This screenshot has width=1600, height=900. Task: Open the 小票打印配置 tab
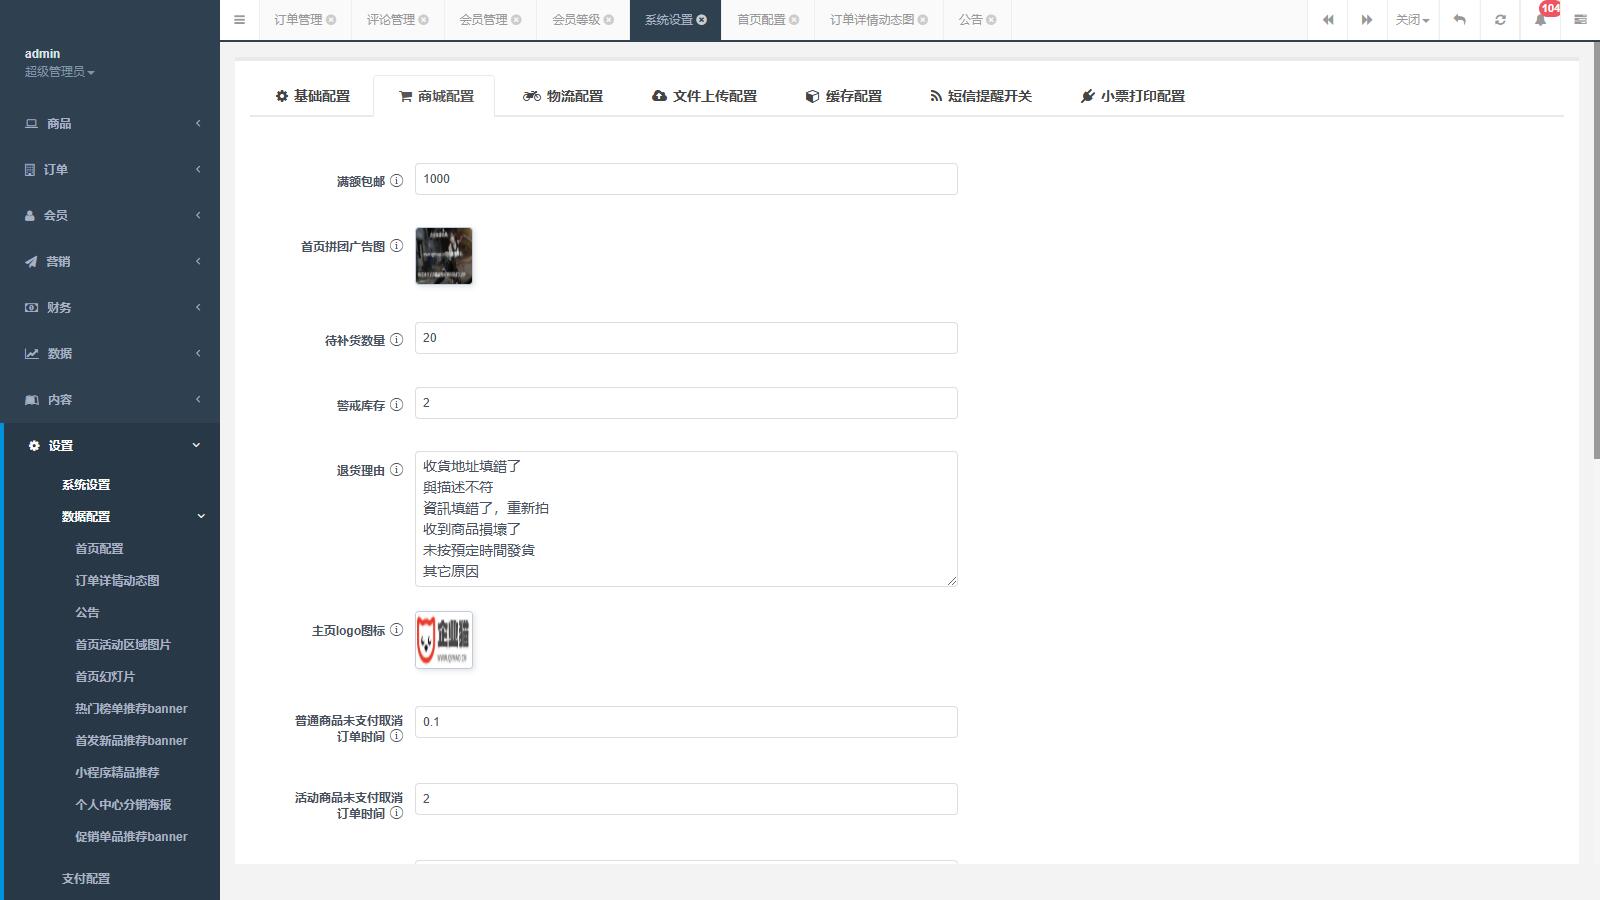[1132, 96]
